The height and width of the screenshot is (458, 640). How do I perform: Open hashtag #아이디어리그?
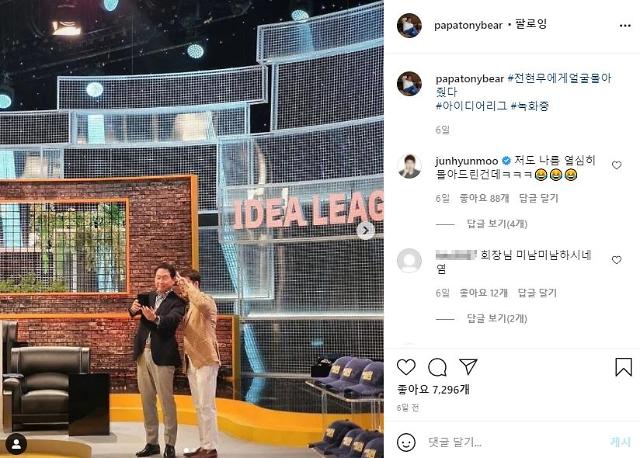click(471, 106)
